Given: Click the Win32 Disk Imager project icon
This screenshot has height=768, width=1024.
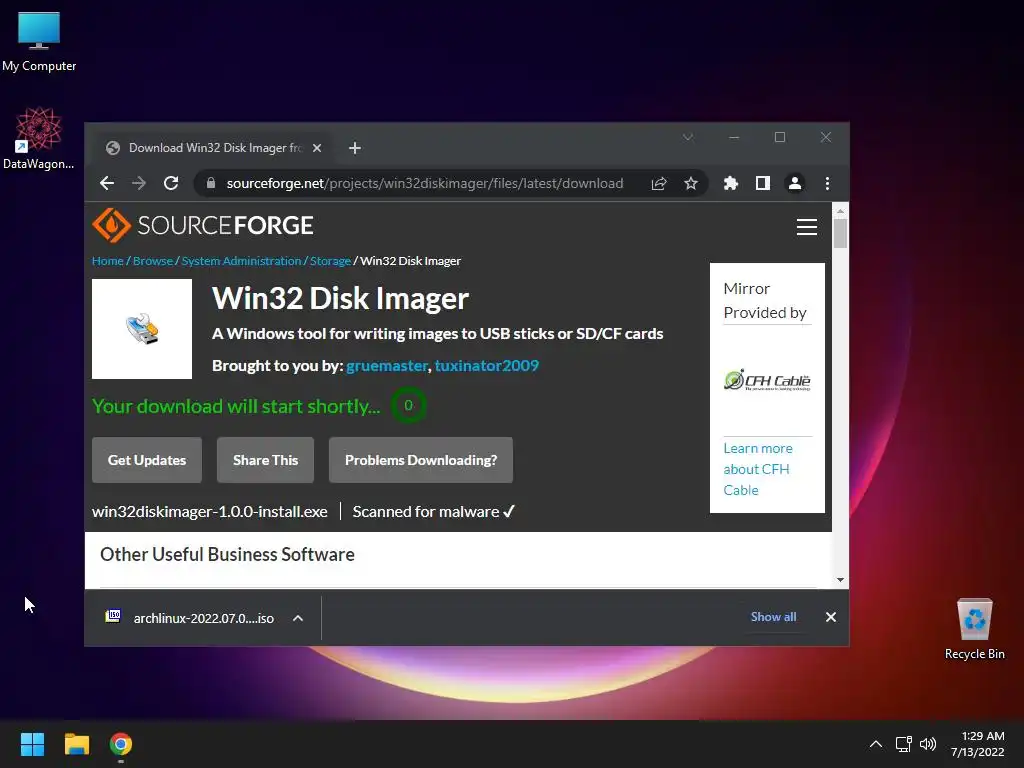Looking at the screenshot, I should coord(142,329).
